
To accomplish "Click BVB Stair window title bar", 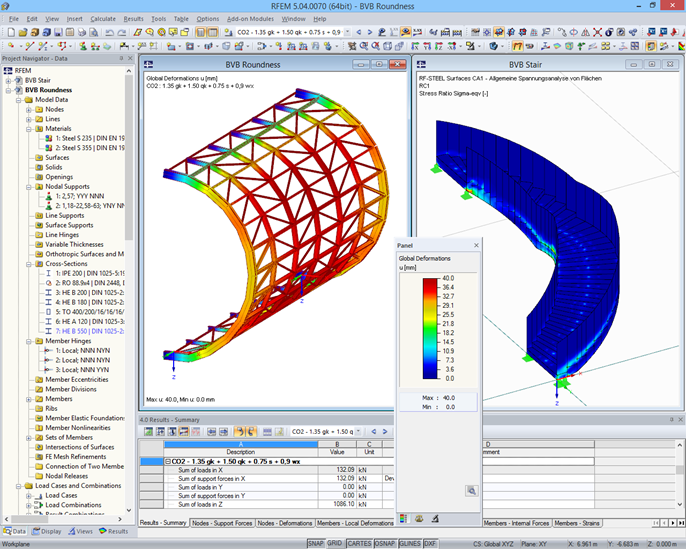I will tap(525, 65).
